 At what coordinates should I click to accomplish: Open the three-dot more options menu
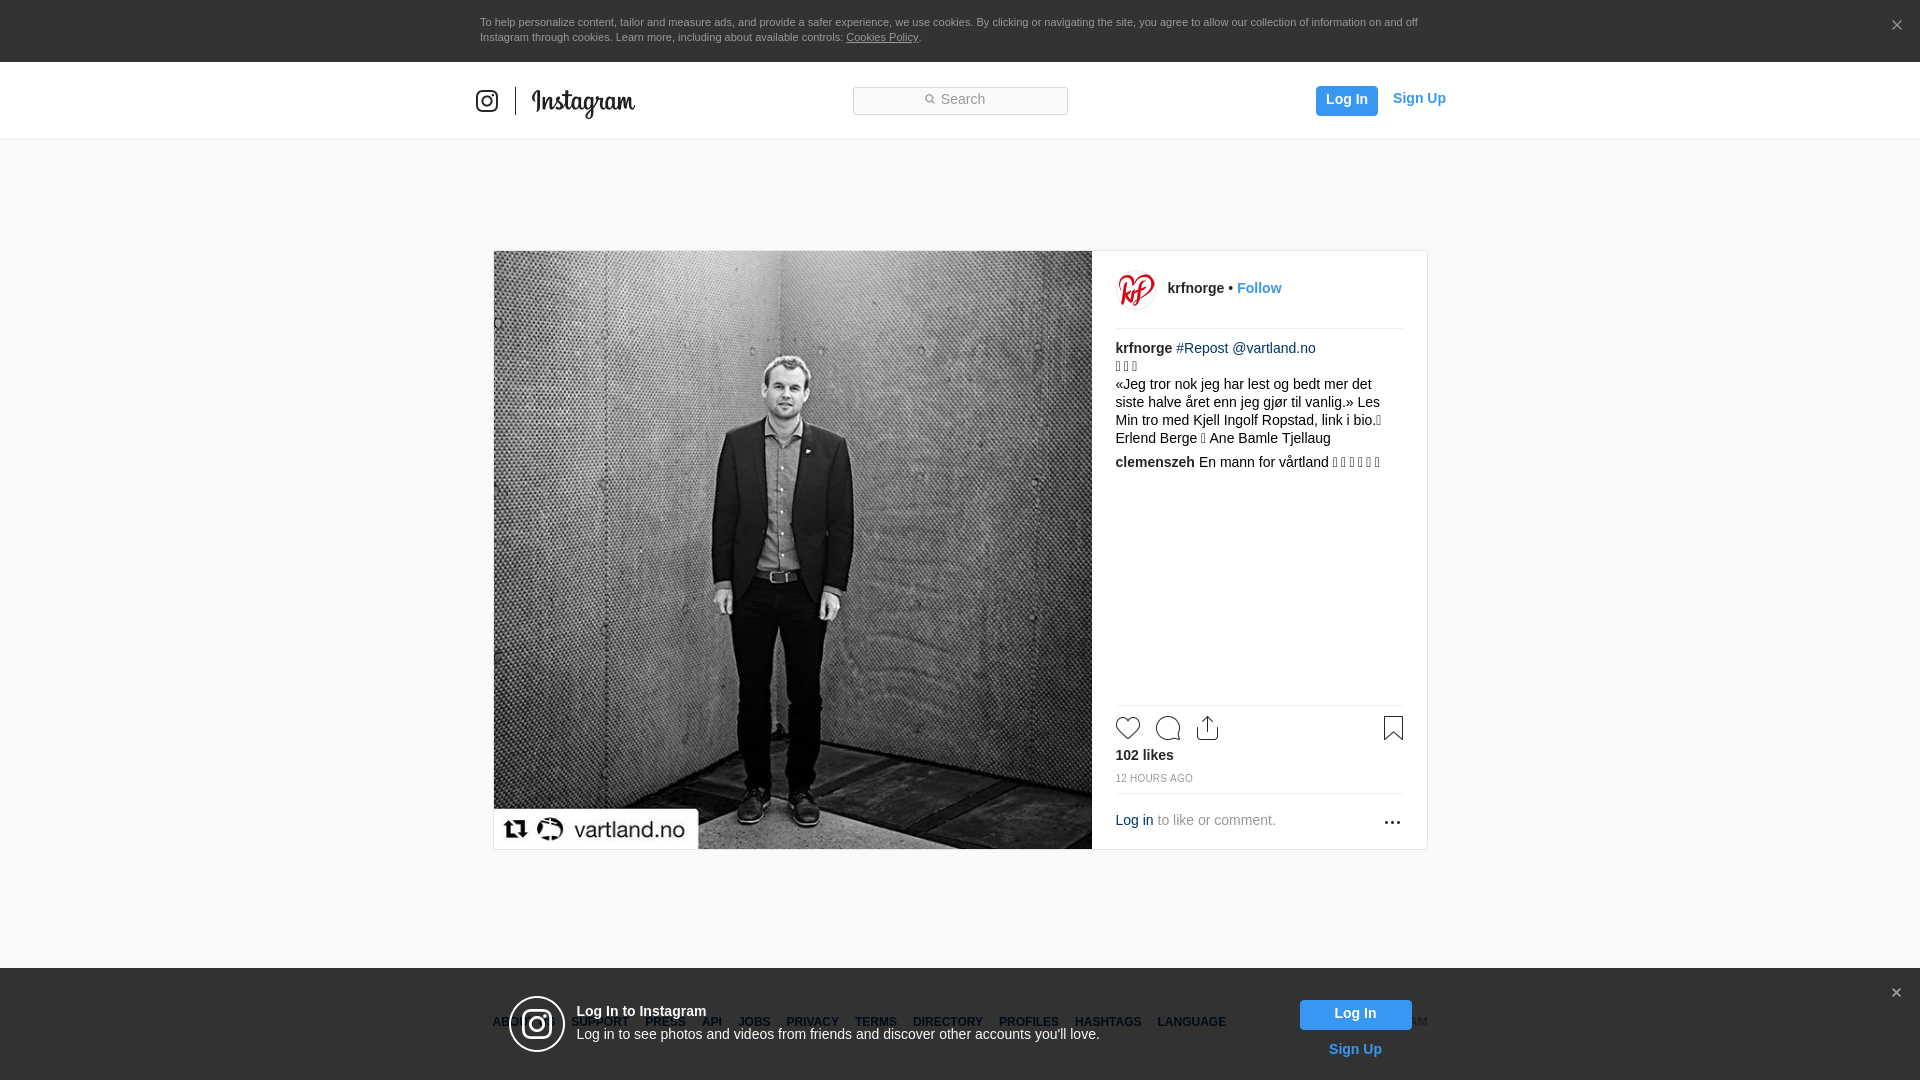tap(1392, 822)
